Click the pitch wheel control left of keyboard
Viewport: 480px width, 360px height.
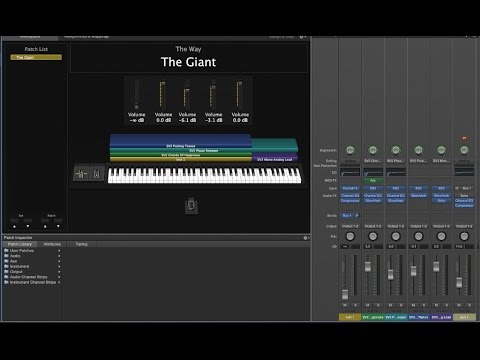[x=81, y=174]
